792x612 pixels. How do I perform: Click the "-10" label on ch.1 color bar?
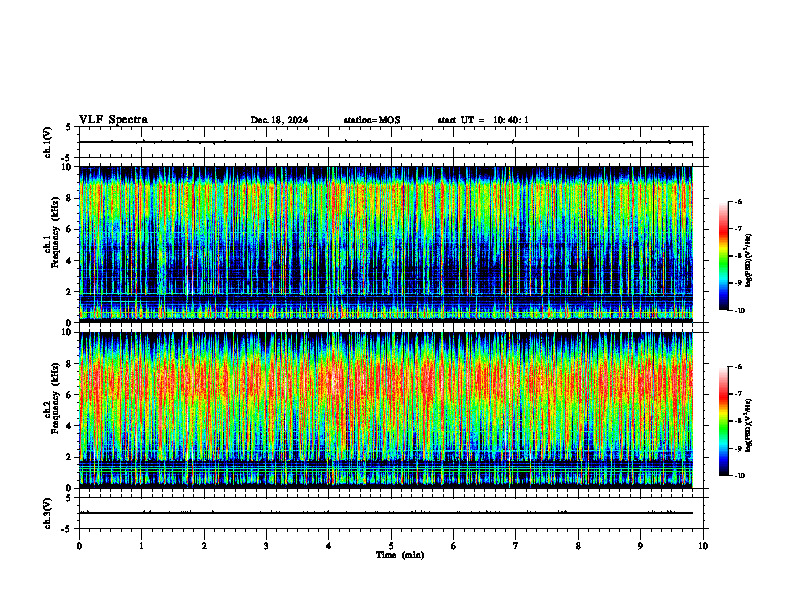point(740,311)
